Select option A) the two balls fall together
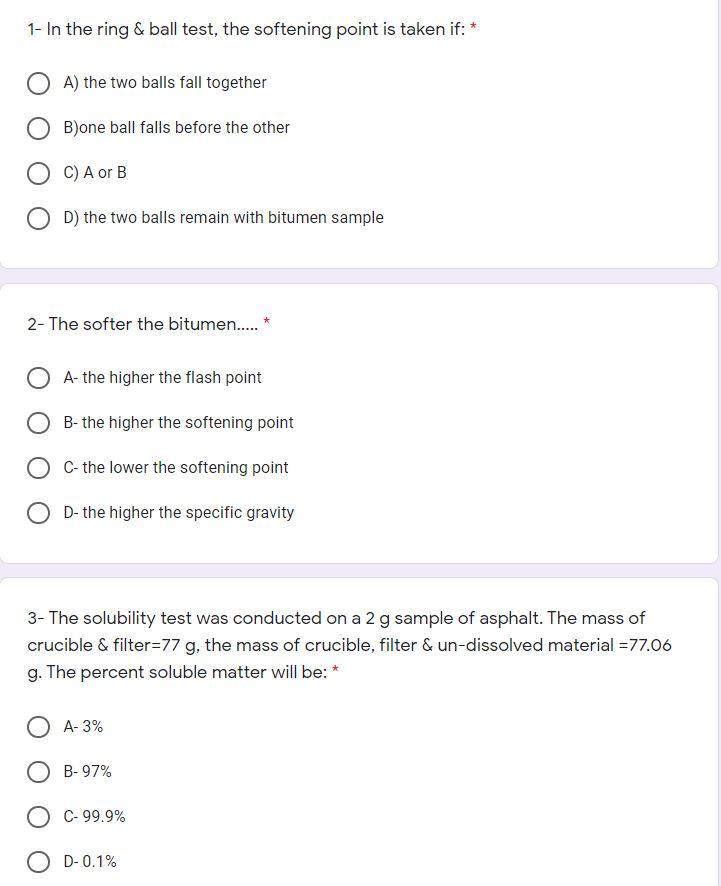Screen dimensions: 721x886 [39, 83]
